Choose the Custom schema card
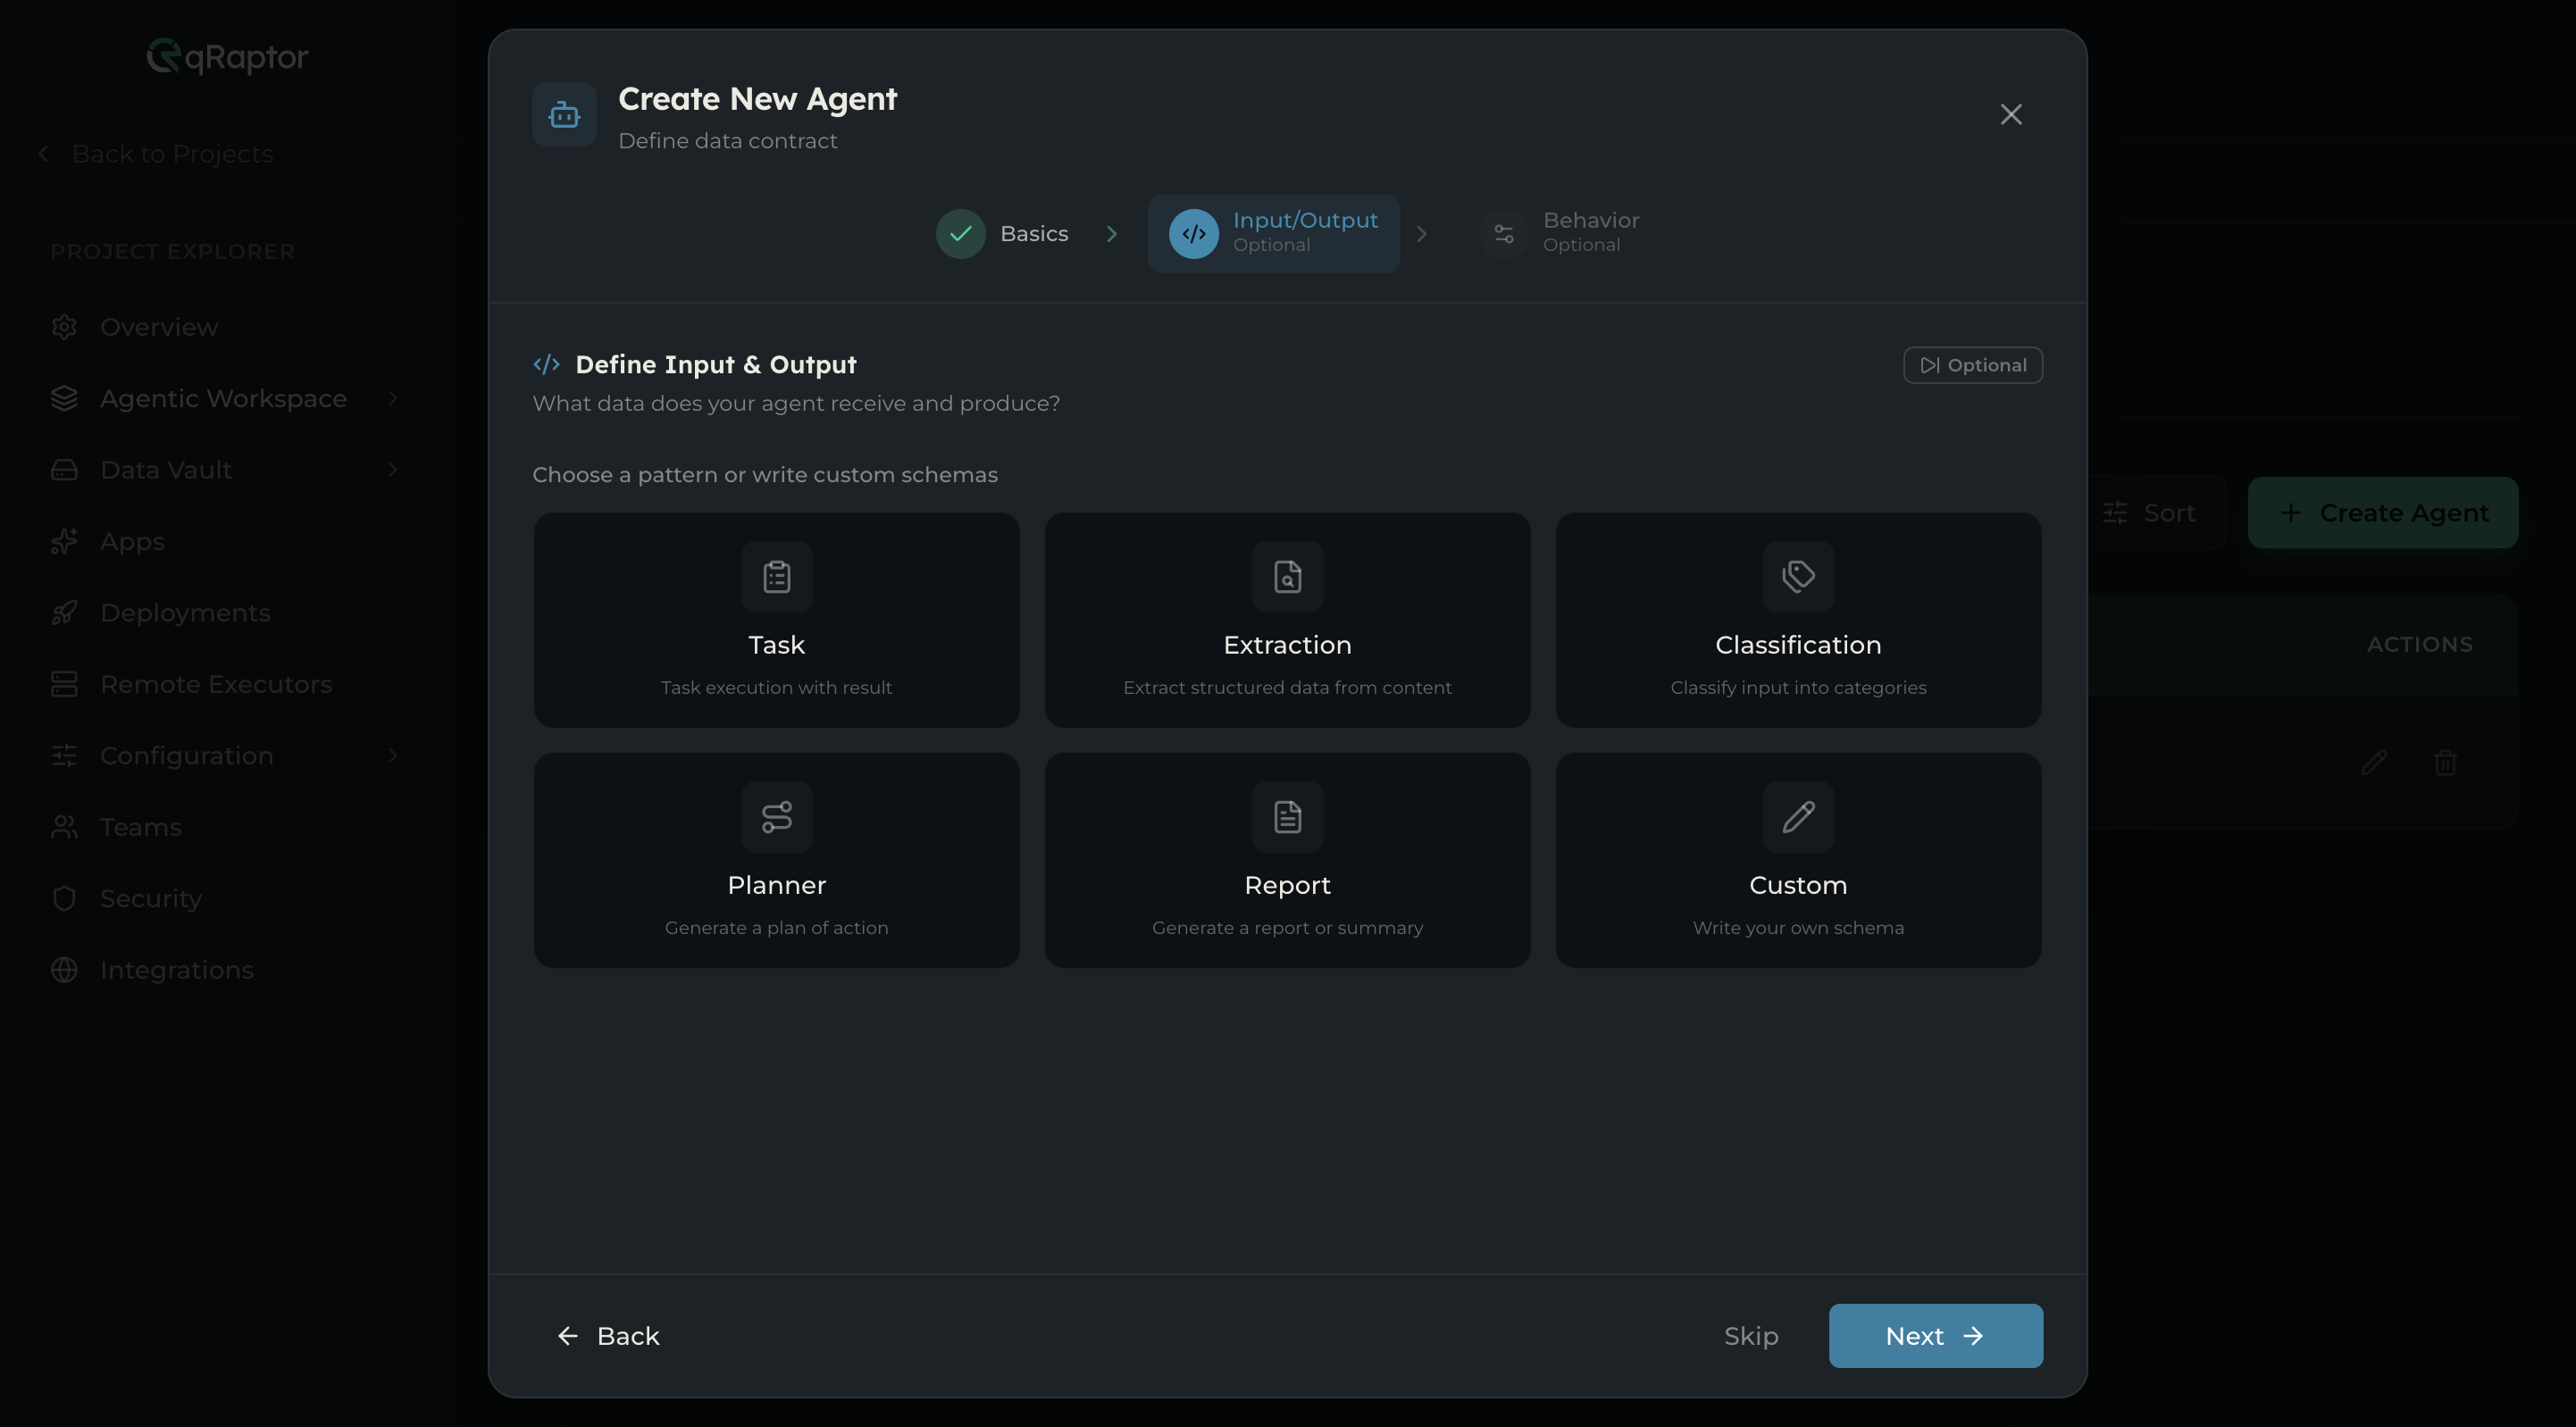The height and width of the screenshot is (1427, 2576). [x=1798, y=860]
